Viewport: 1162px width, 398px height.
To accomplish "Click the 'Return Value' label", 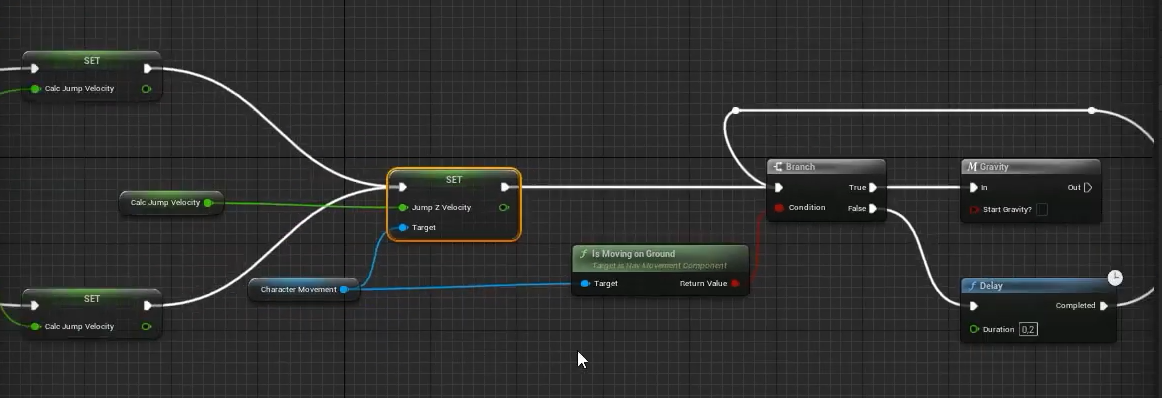I will point(703,283).
